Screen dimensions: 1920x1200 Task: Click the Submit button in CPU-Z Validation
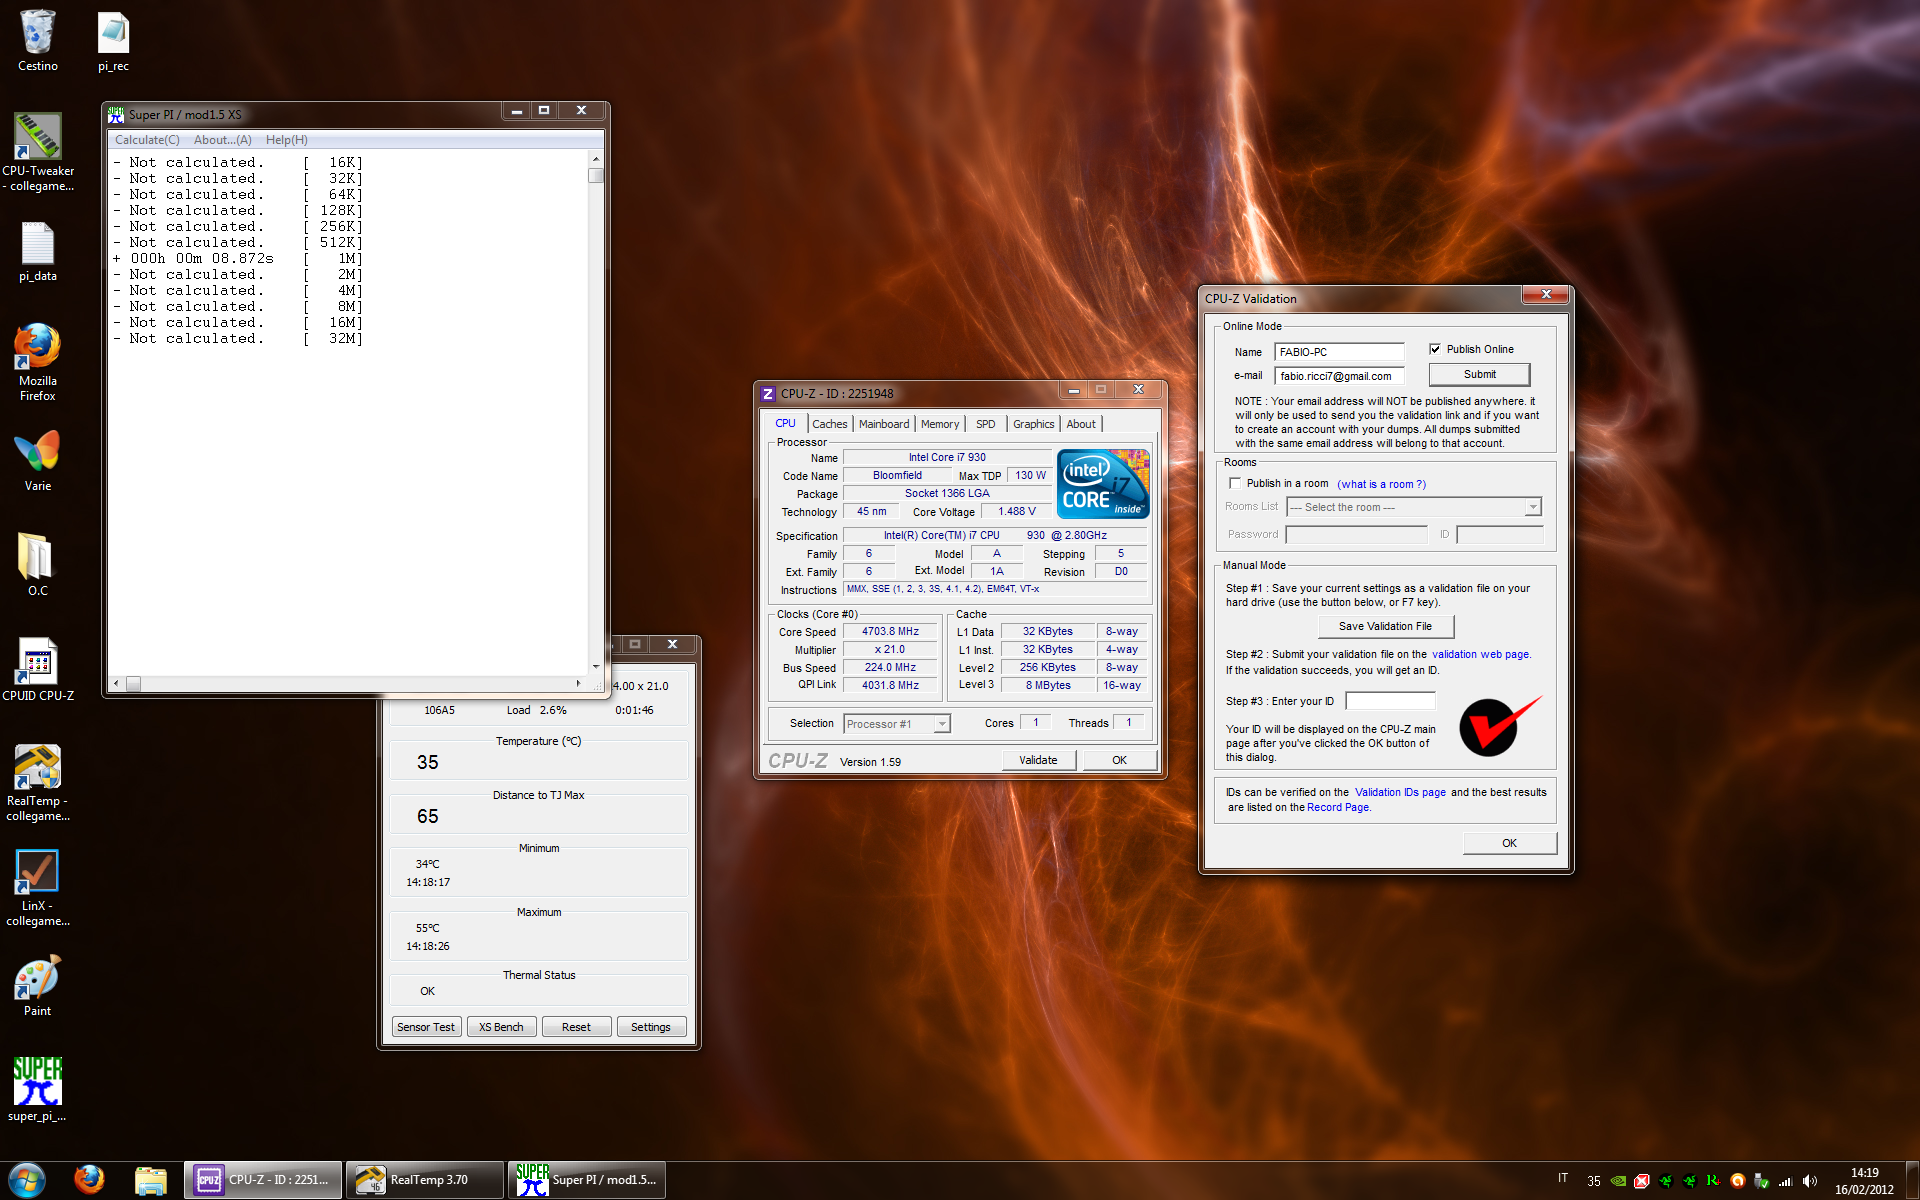1480,374
